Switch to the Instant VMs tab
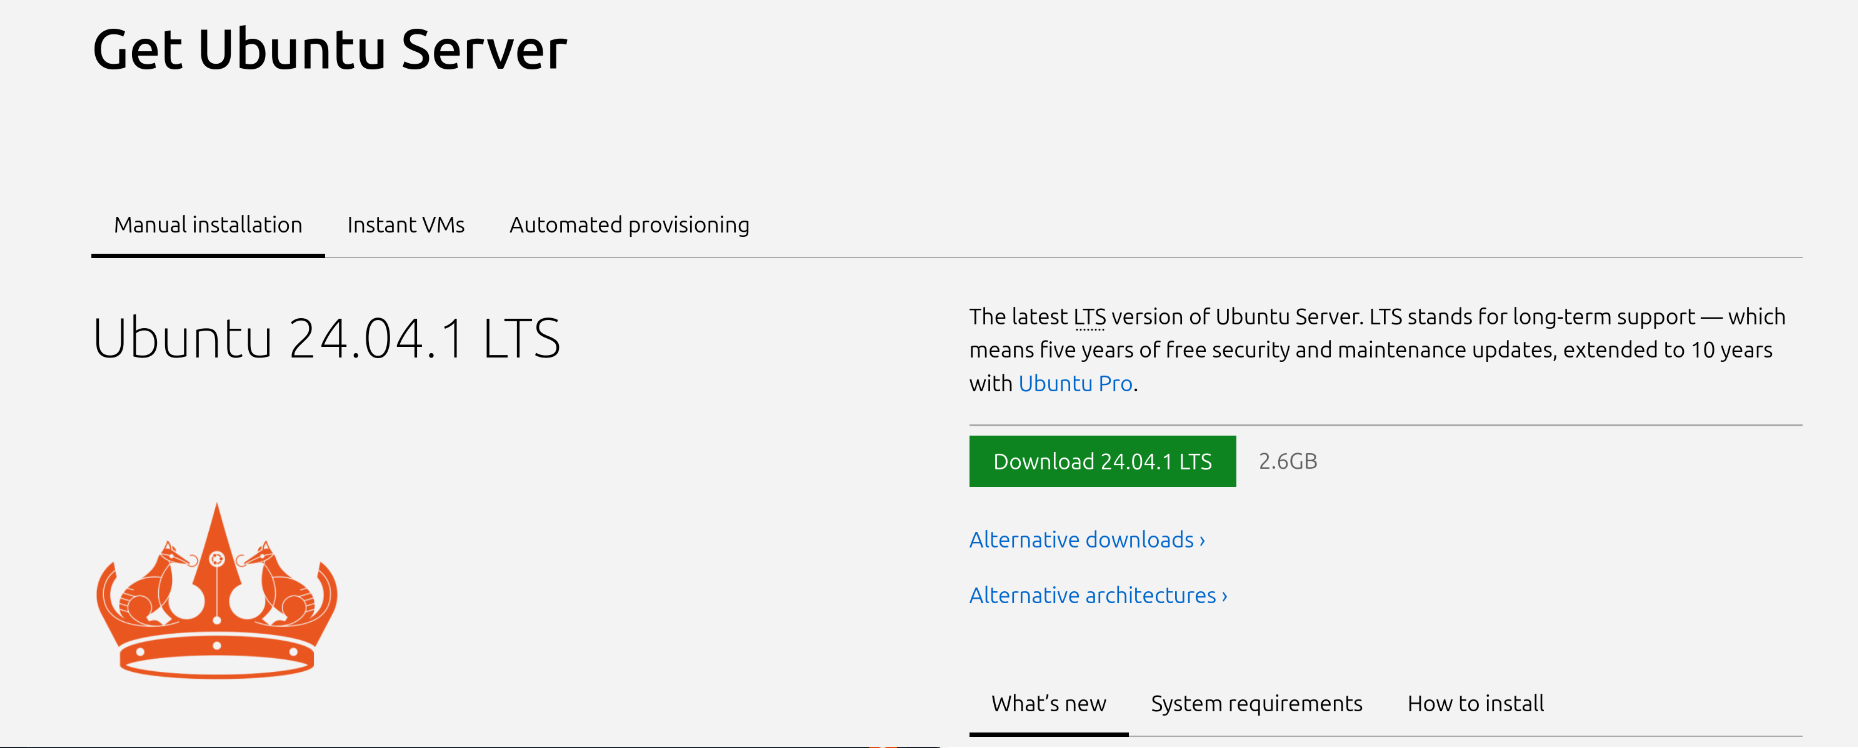The image size is (1858, 748). (x=406, y=225)
